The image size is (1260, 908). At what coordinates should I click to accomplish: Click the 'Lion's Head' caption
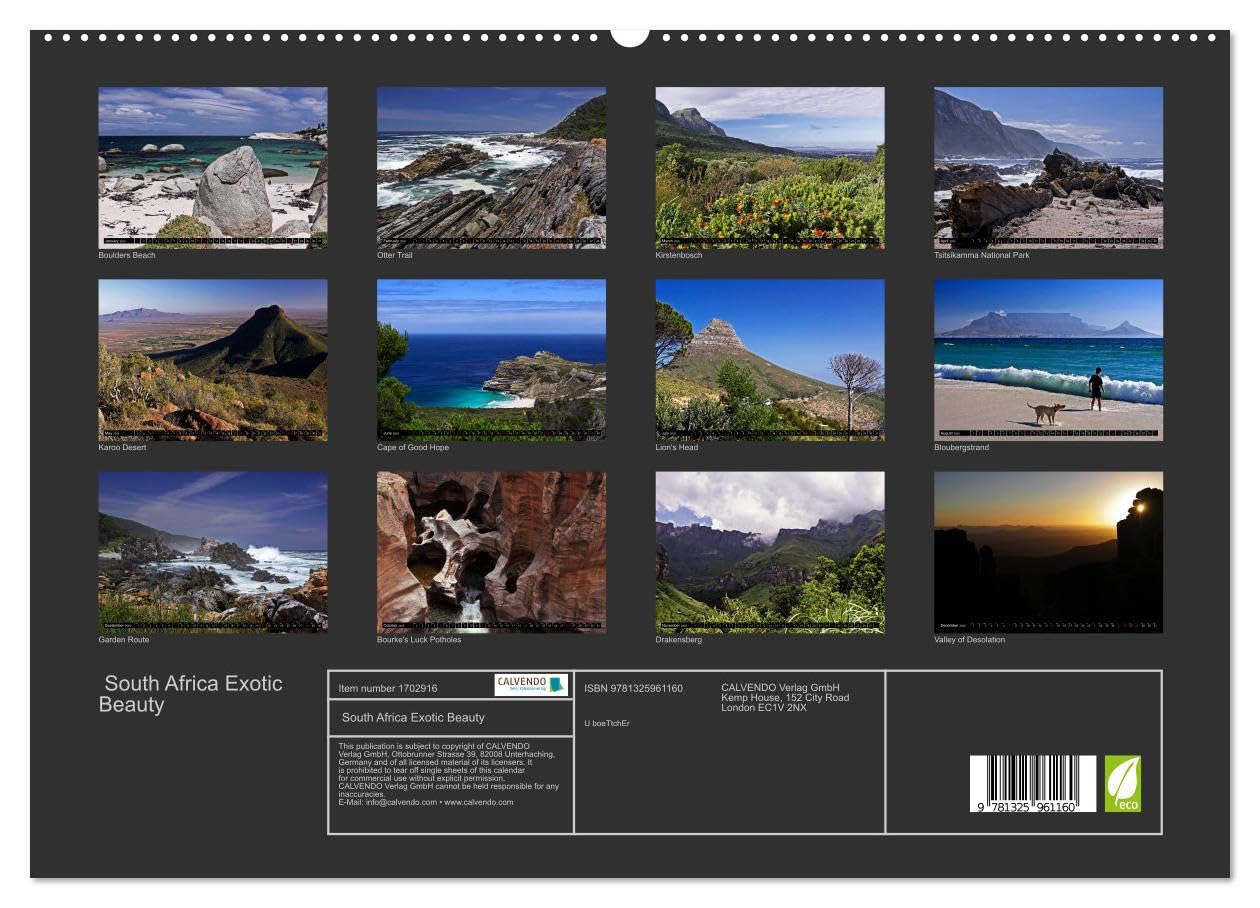click(x=677, y=448)
